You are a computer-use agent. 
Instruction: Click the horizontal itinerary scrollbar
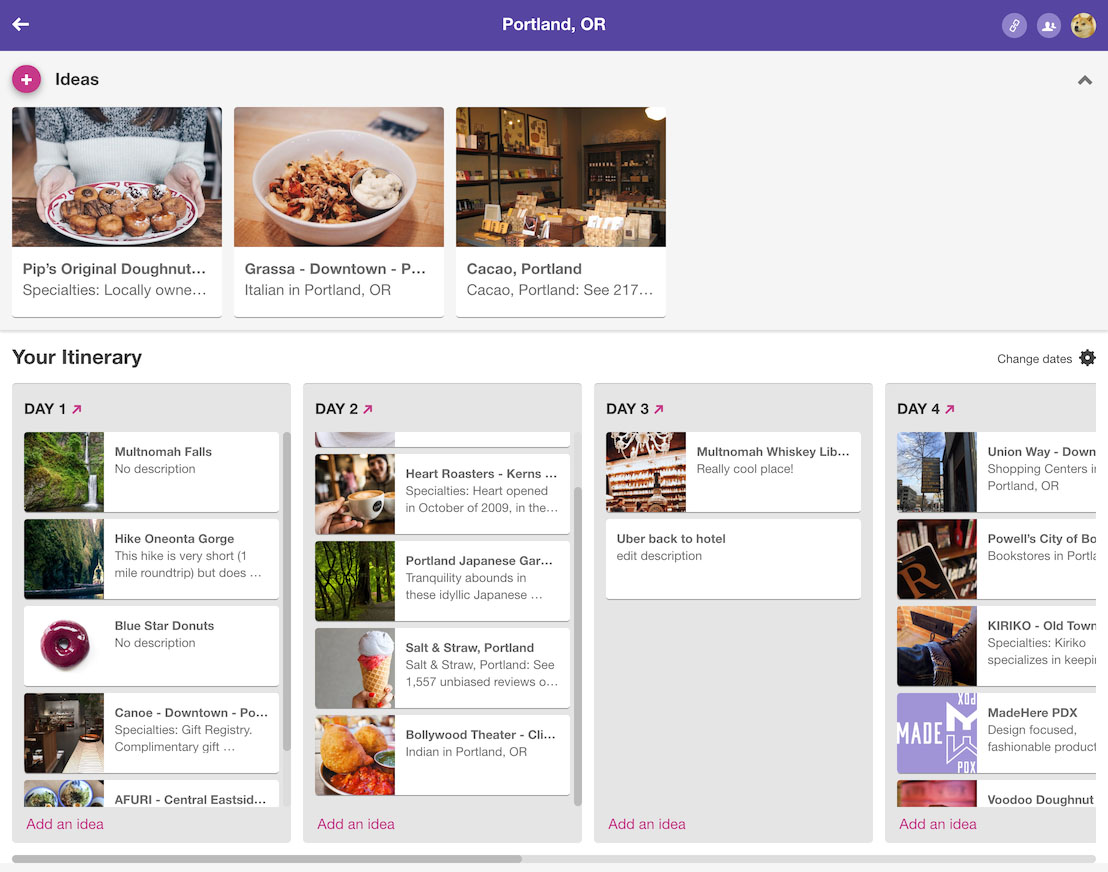[x=267, y=859]
